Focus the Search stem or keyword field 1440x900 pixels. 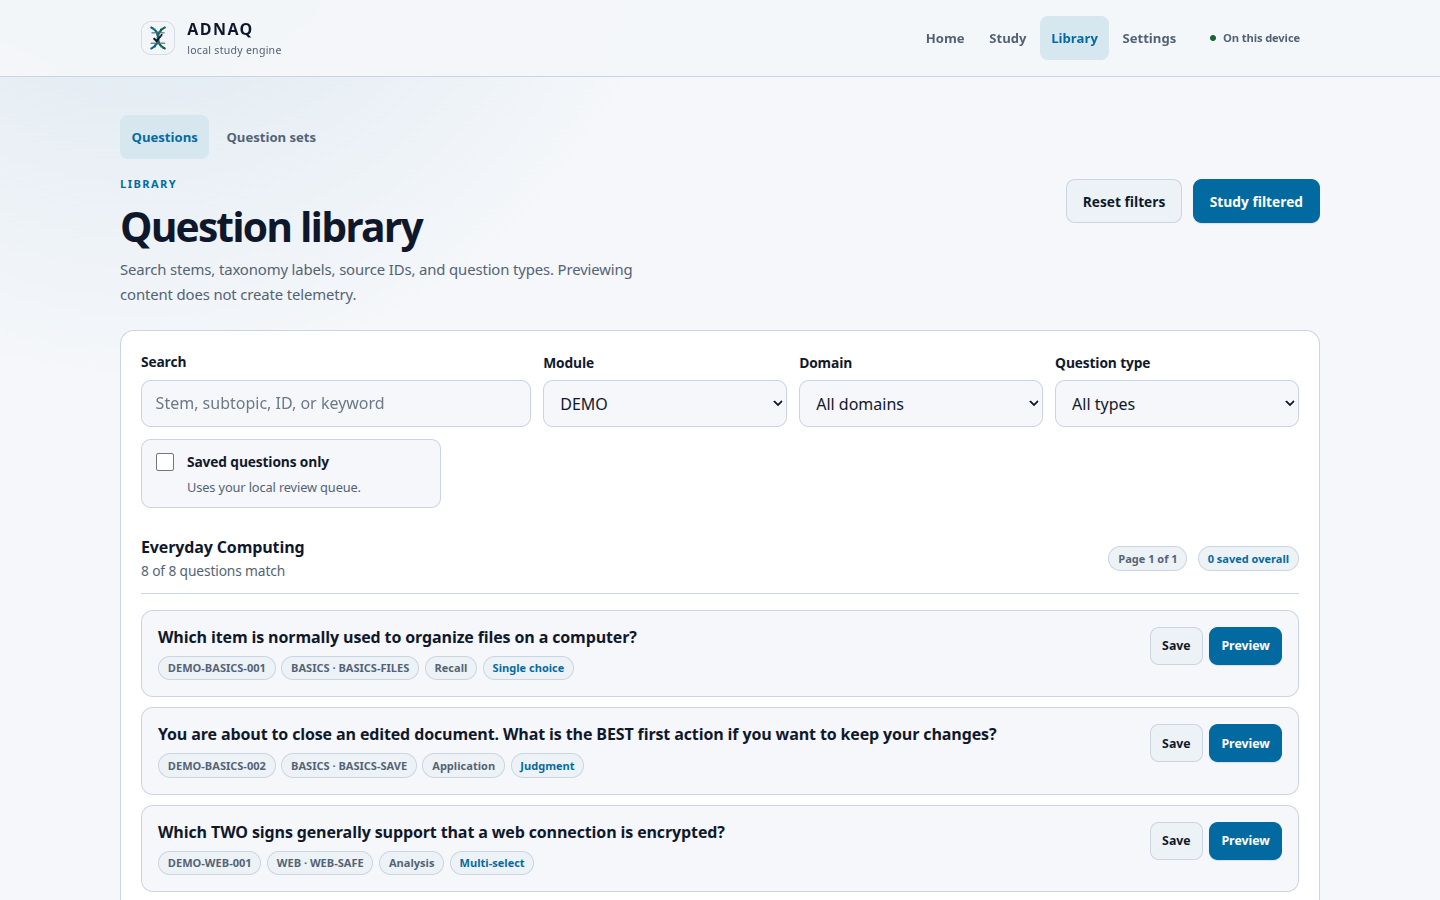(336, 403)
